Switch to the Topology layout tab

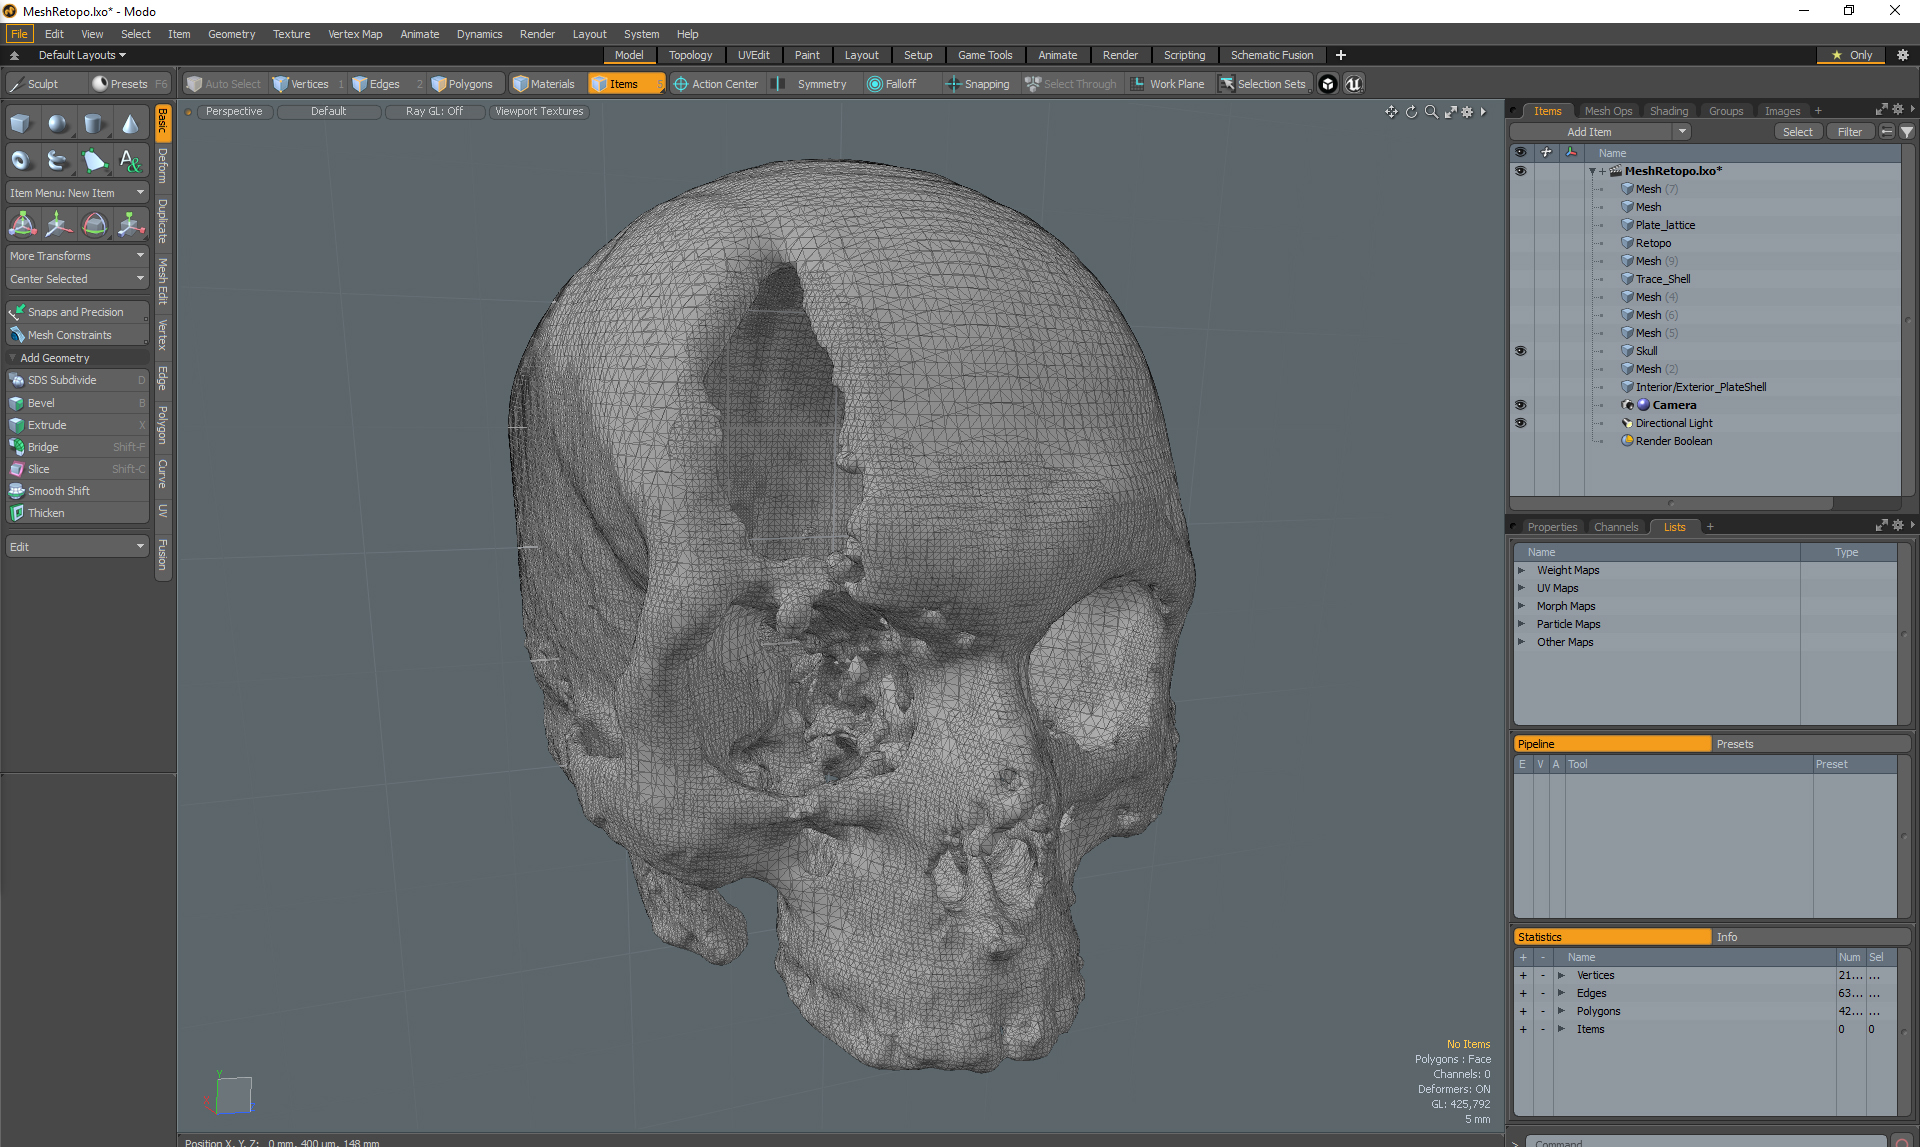coord(690,55)
